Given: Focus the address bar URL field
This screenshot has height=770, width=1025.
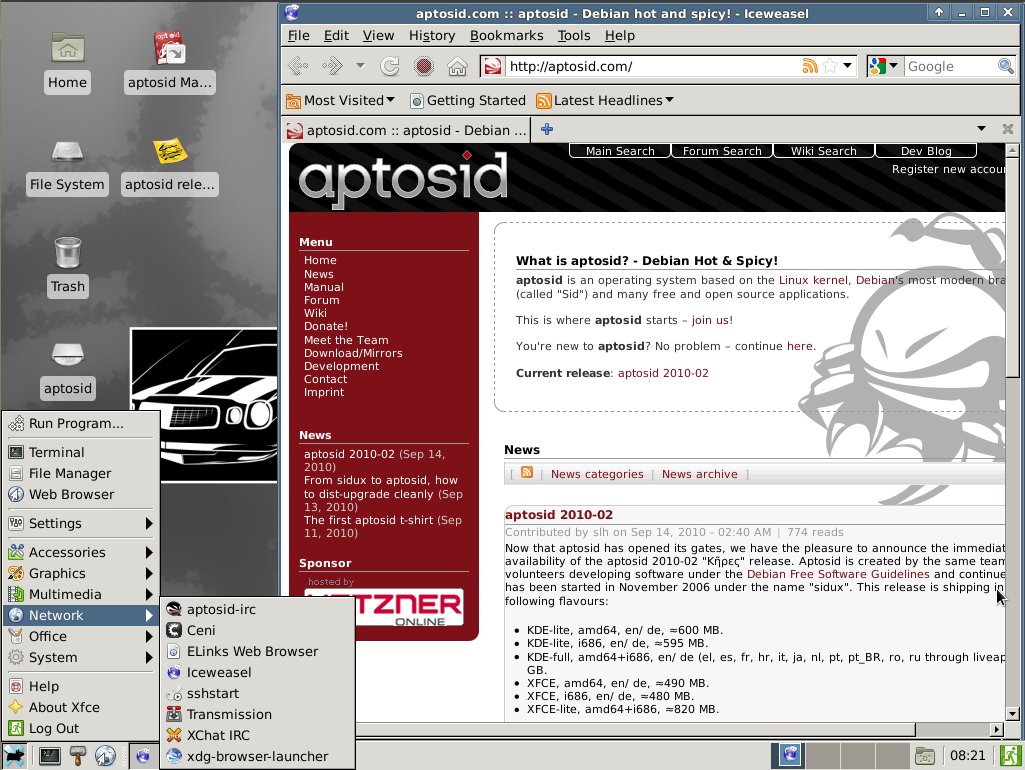Looking at the screenshot, I should tap(652, 66).
